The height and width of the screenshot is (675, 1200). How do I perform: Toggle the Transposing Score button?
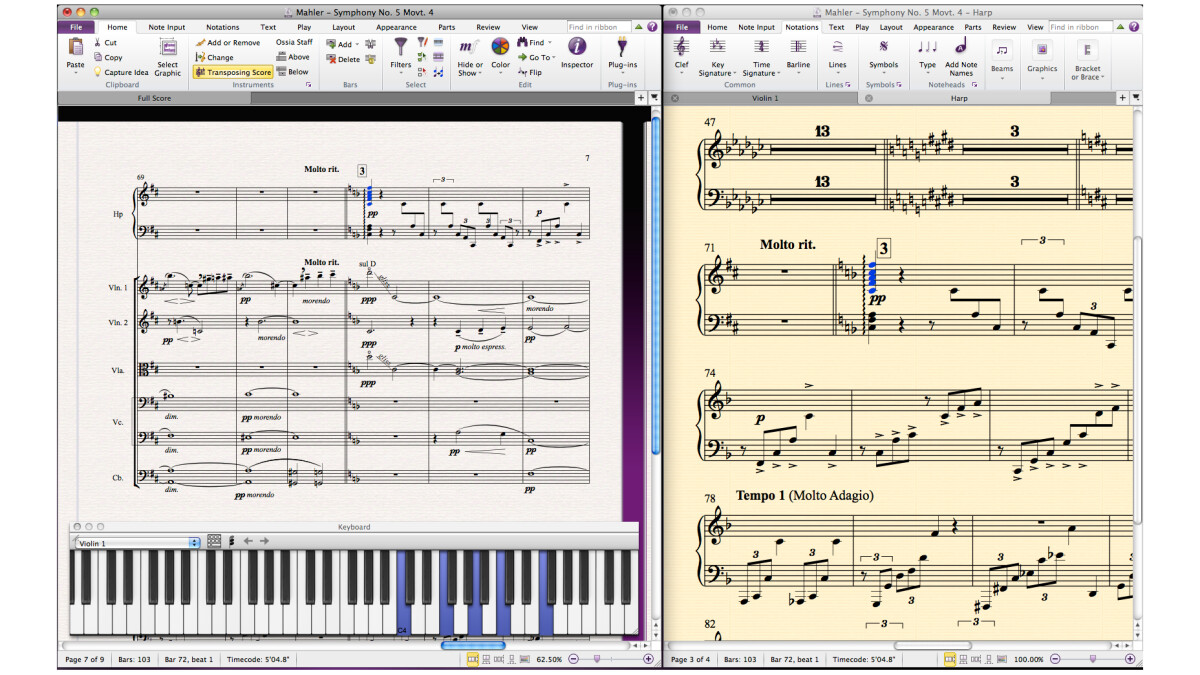(x=232, y=72)
